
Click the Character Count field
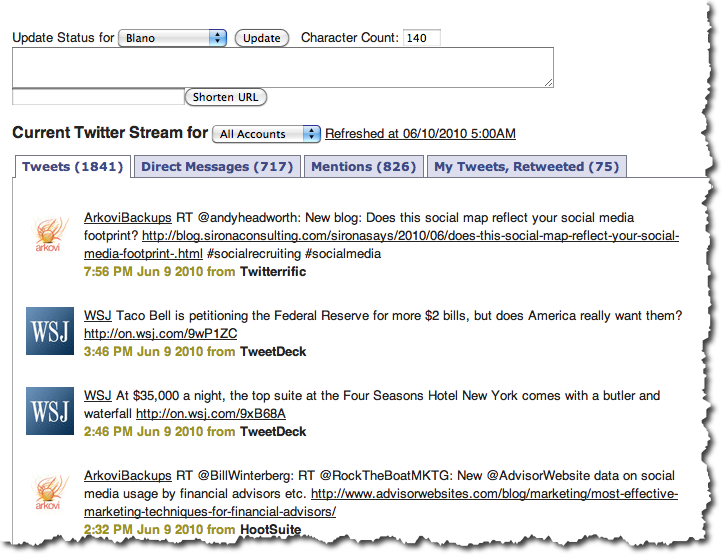(x=421, y=38)
